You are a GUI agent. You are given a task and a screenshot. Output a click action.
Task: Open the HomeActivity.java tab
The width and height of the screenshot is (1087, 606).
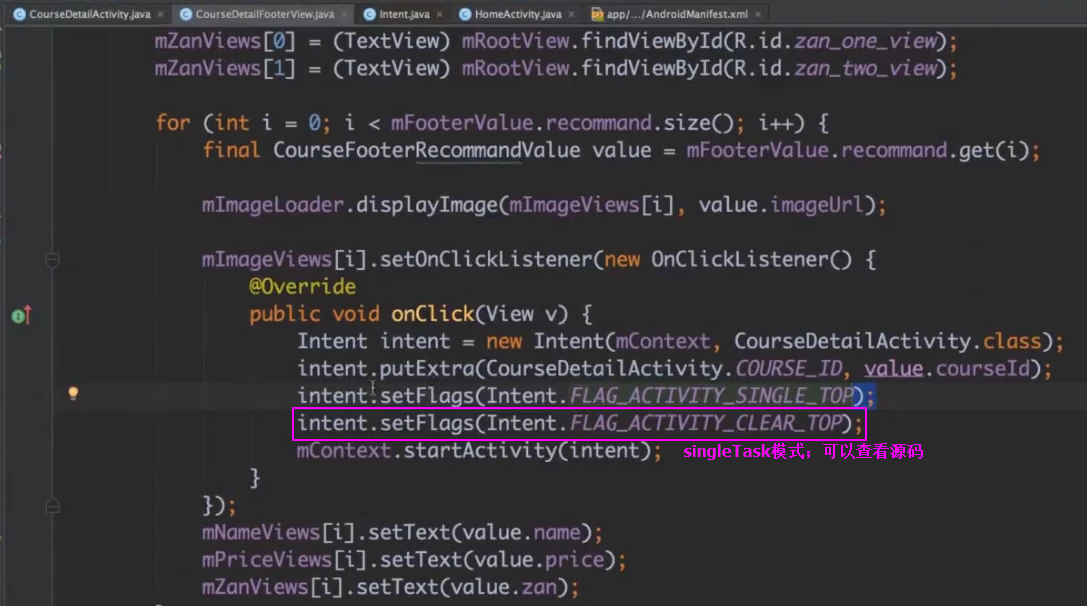518,14
